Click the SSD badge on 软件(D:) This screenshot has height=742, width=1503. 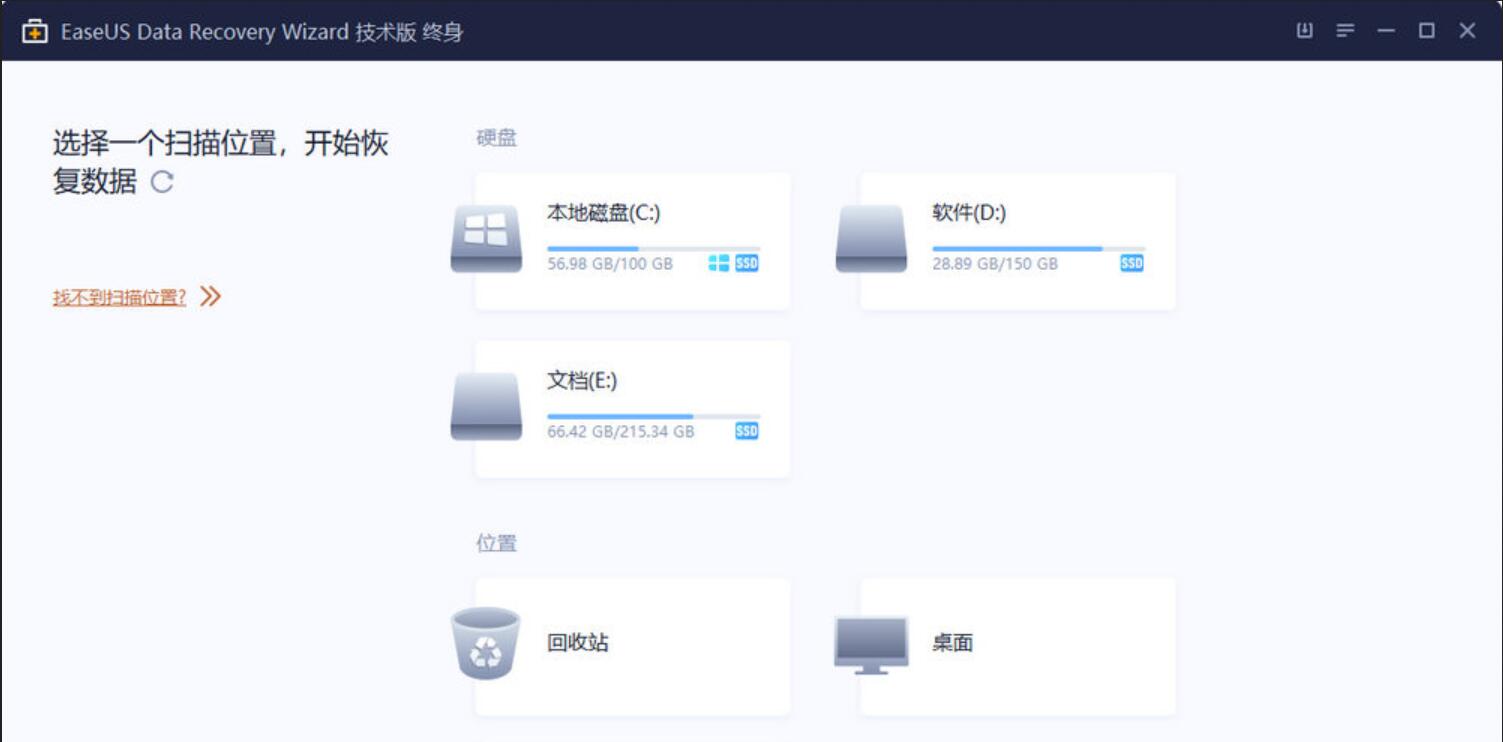click(x=1132, y=263)
